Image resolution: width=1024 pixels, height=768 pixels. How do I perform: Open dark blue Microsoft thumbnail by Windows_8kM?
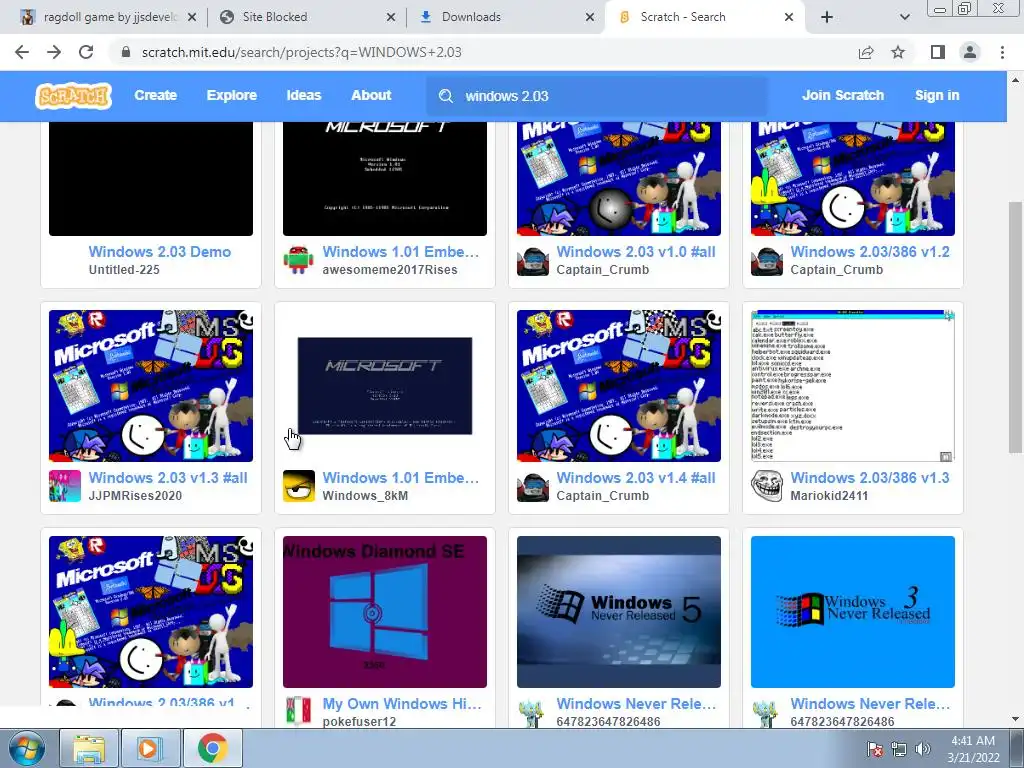(385, 386)
